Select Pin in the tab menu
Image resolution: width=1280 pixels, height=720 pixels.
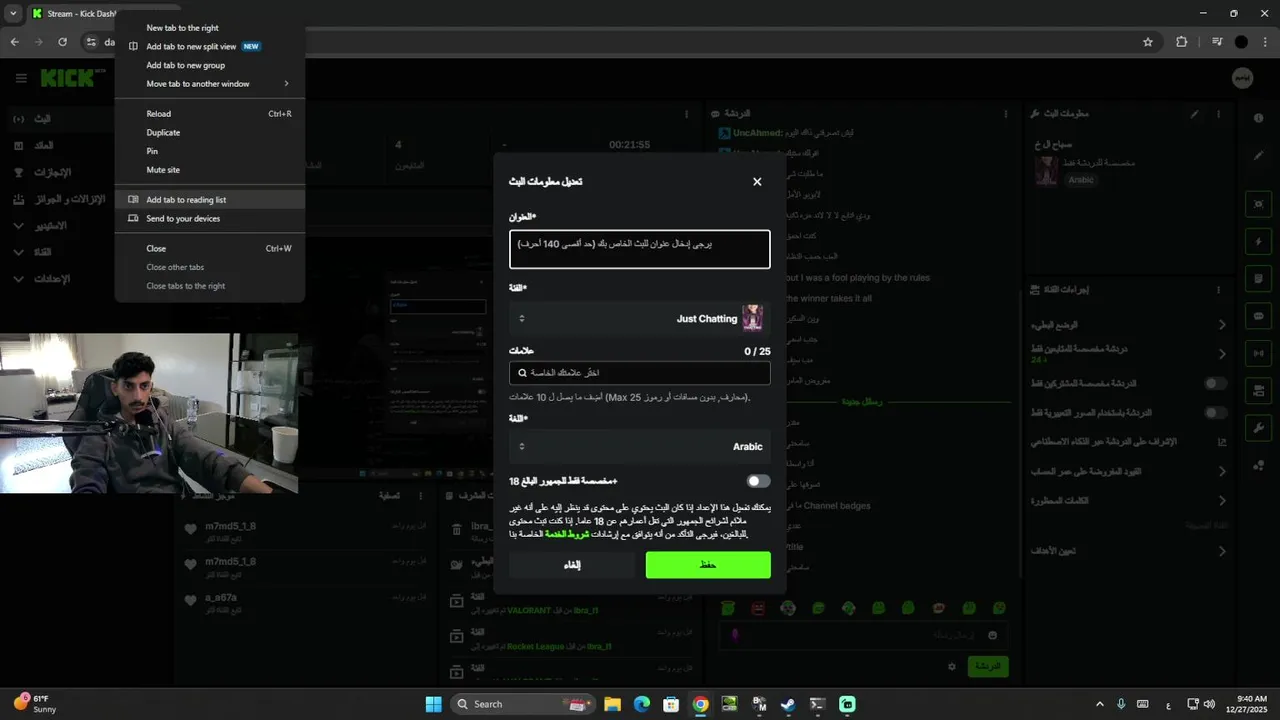coord(210,151)
